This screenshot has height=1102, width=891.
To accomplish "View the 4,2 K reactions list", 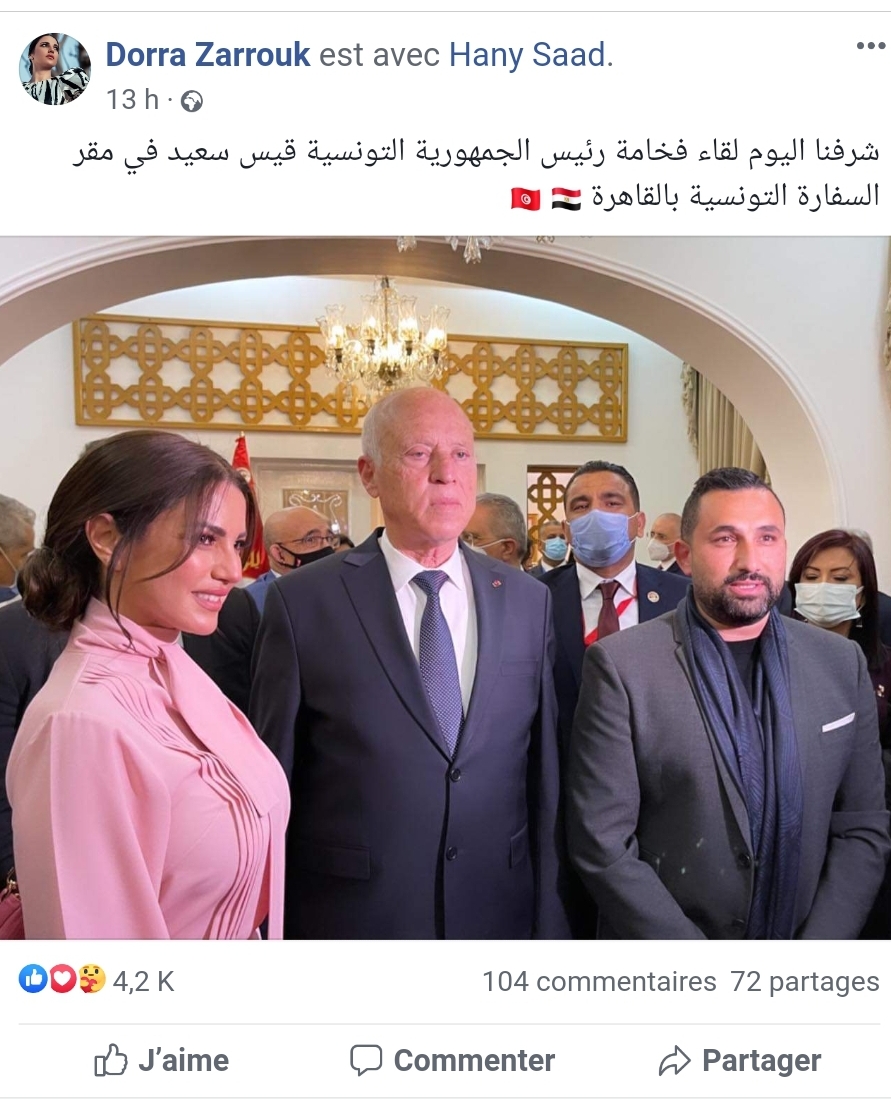I will (143, 981).
